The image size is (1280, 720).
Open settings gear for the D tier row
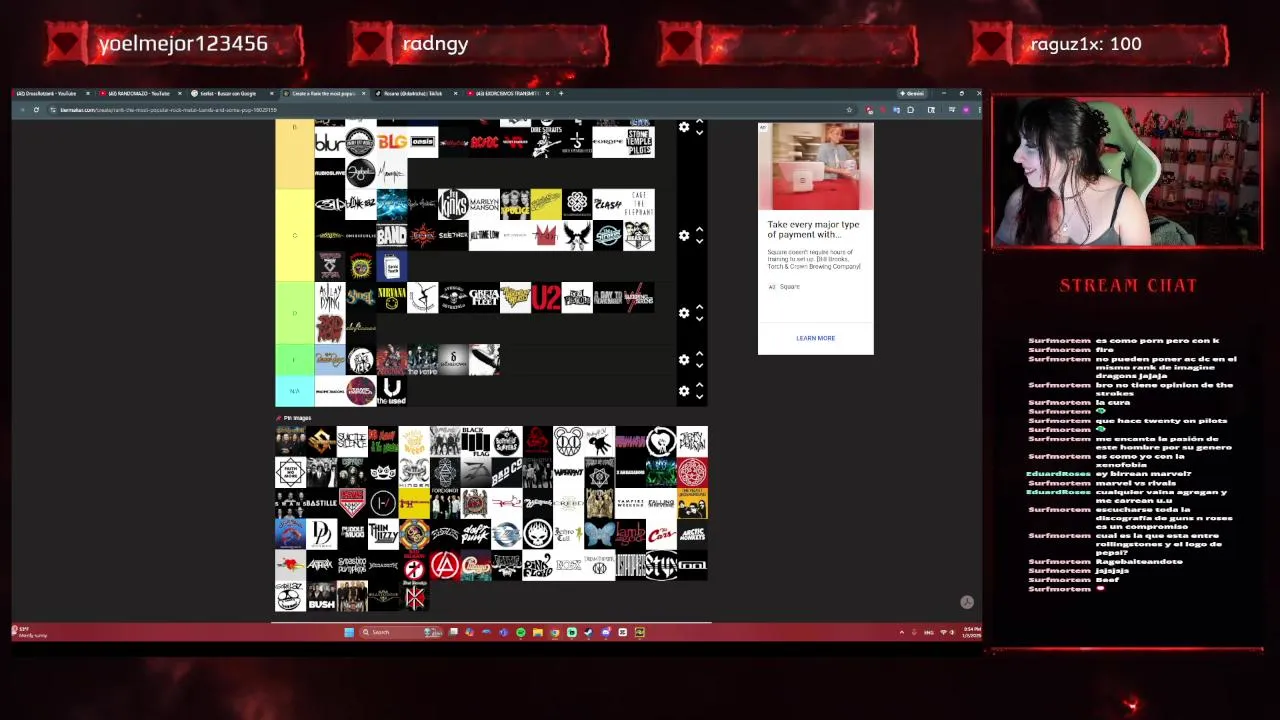[x=684, y=313]
